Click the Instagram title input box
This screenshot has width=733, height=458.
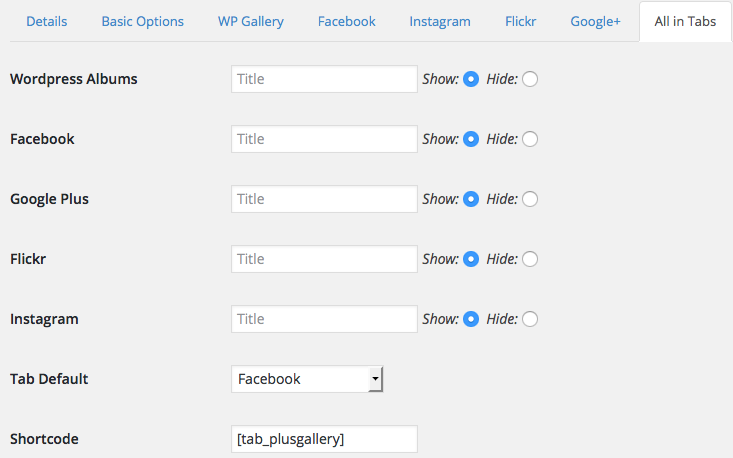point(323,319)
